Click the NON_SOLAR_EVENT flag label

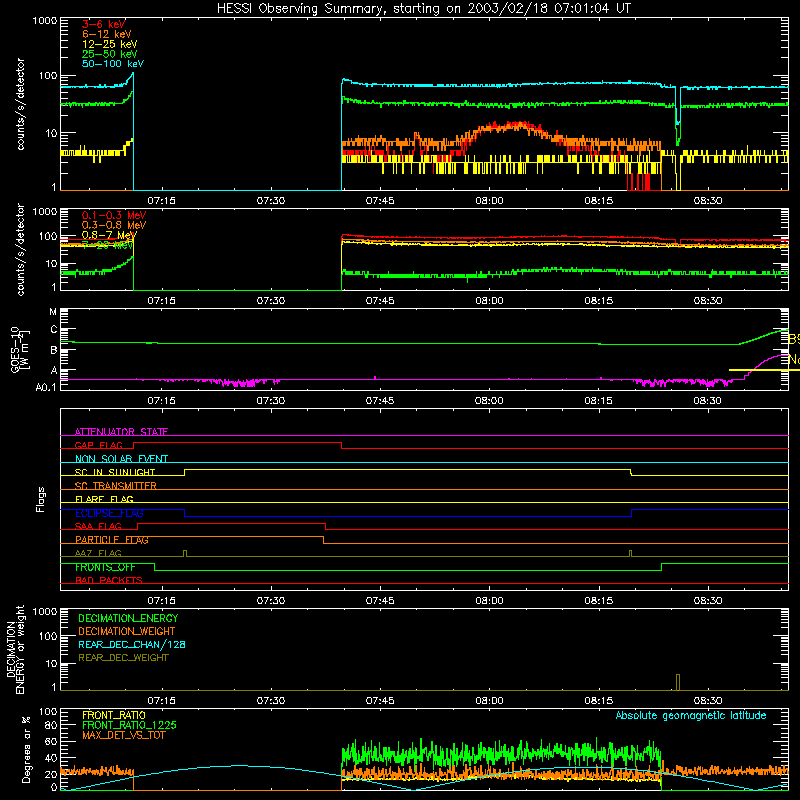point(121,459)
